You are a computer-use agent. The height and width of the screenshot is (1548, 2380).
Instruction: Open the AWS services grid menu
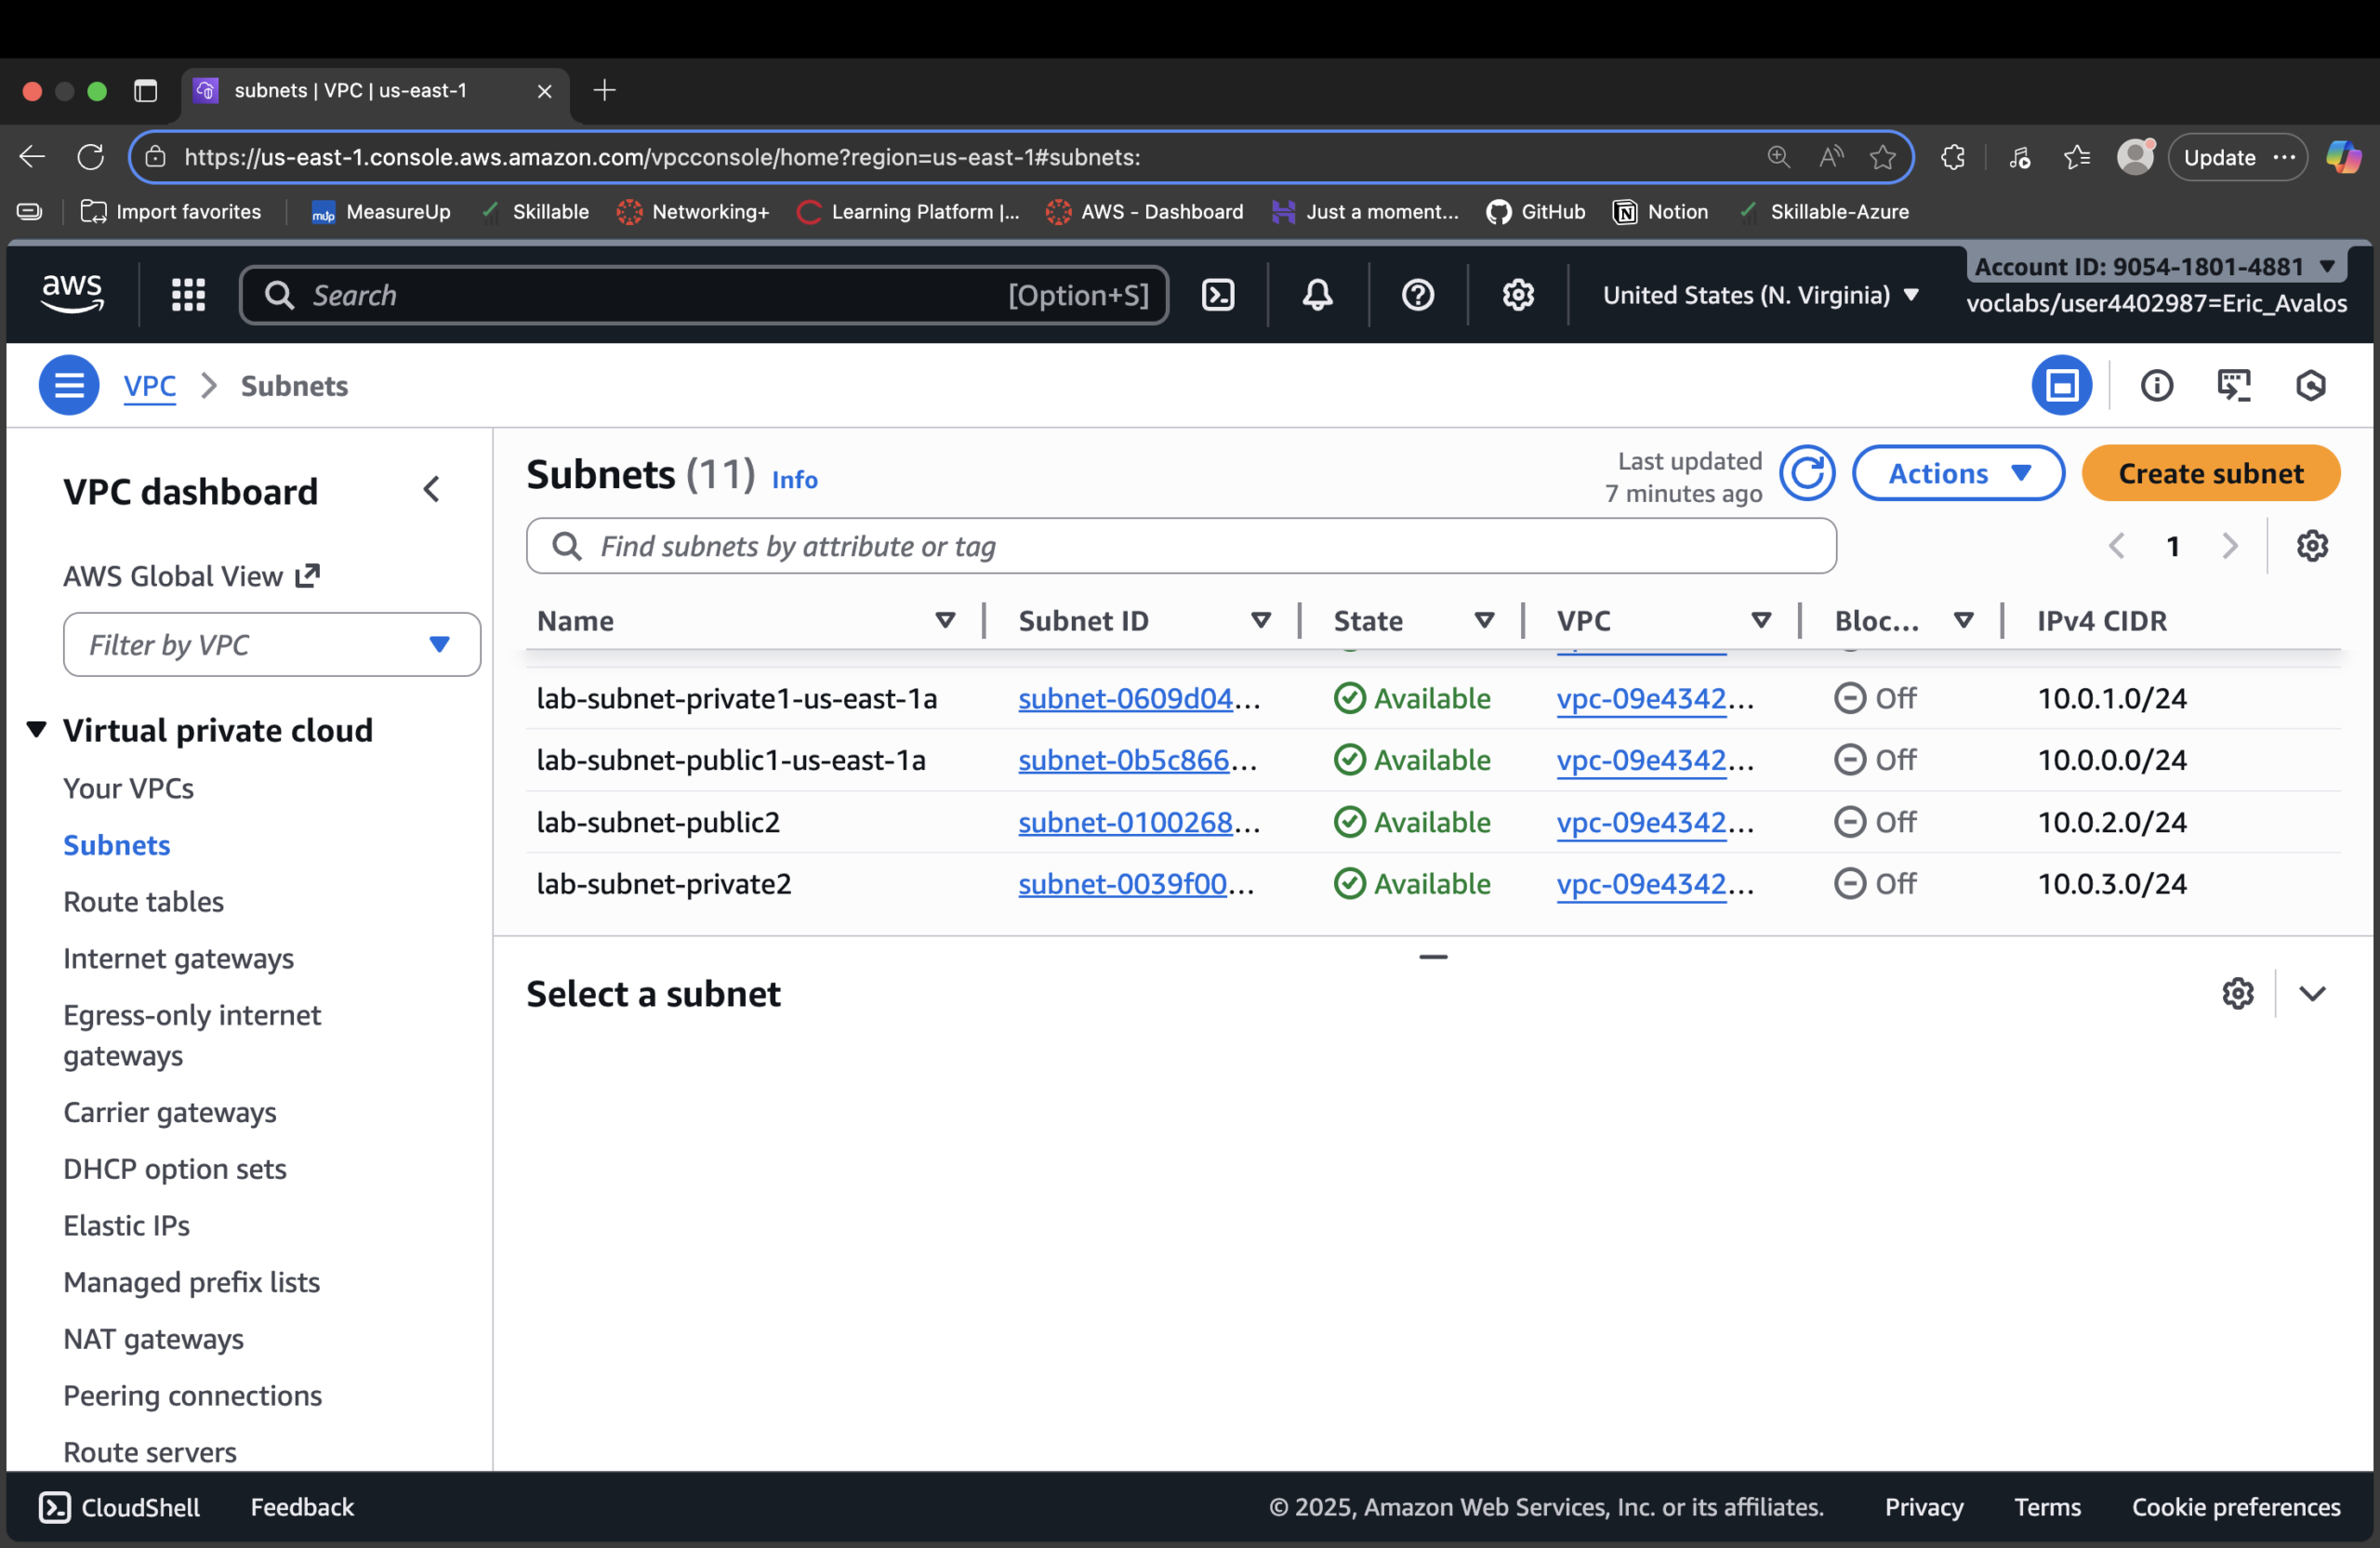point(188,294)
